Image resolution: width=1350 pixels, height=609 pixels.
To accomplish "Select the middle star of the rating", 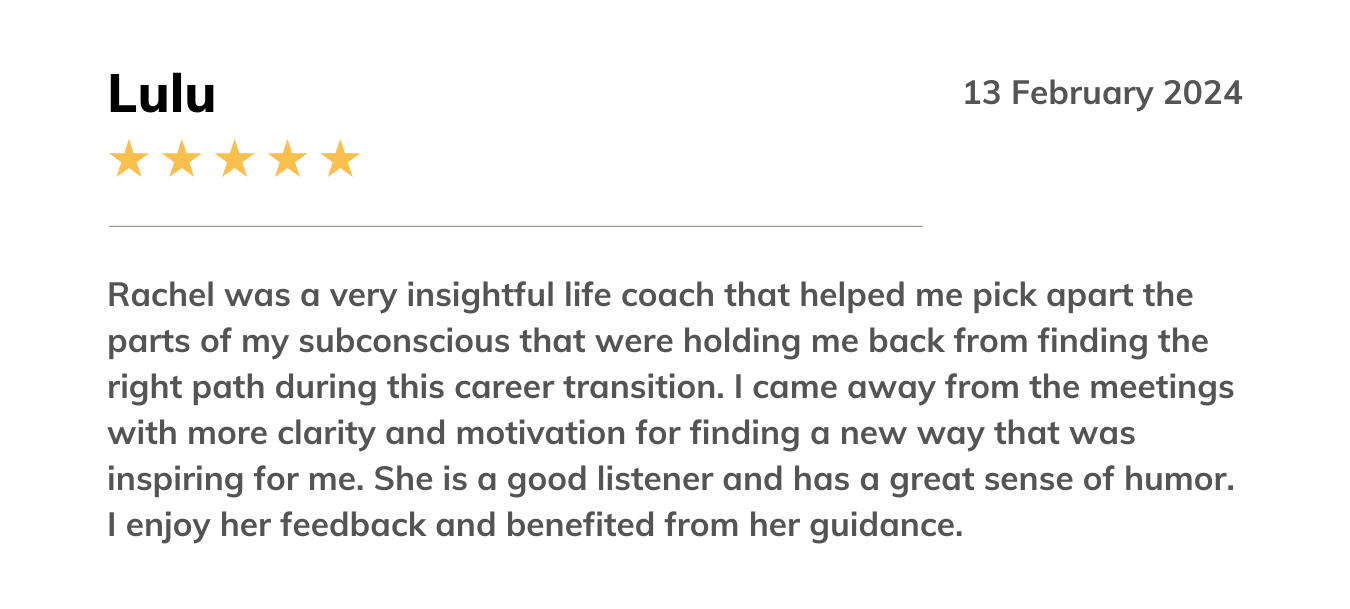I will [234, 159].
